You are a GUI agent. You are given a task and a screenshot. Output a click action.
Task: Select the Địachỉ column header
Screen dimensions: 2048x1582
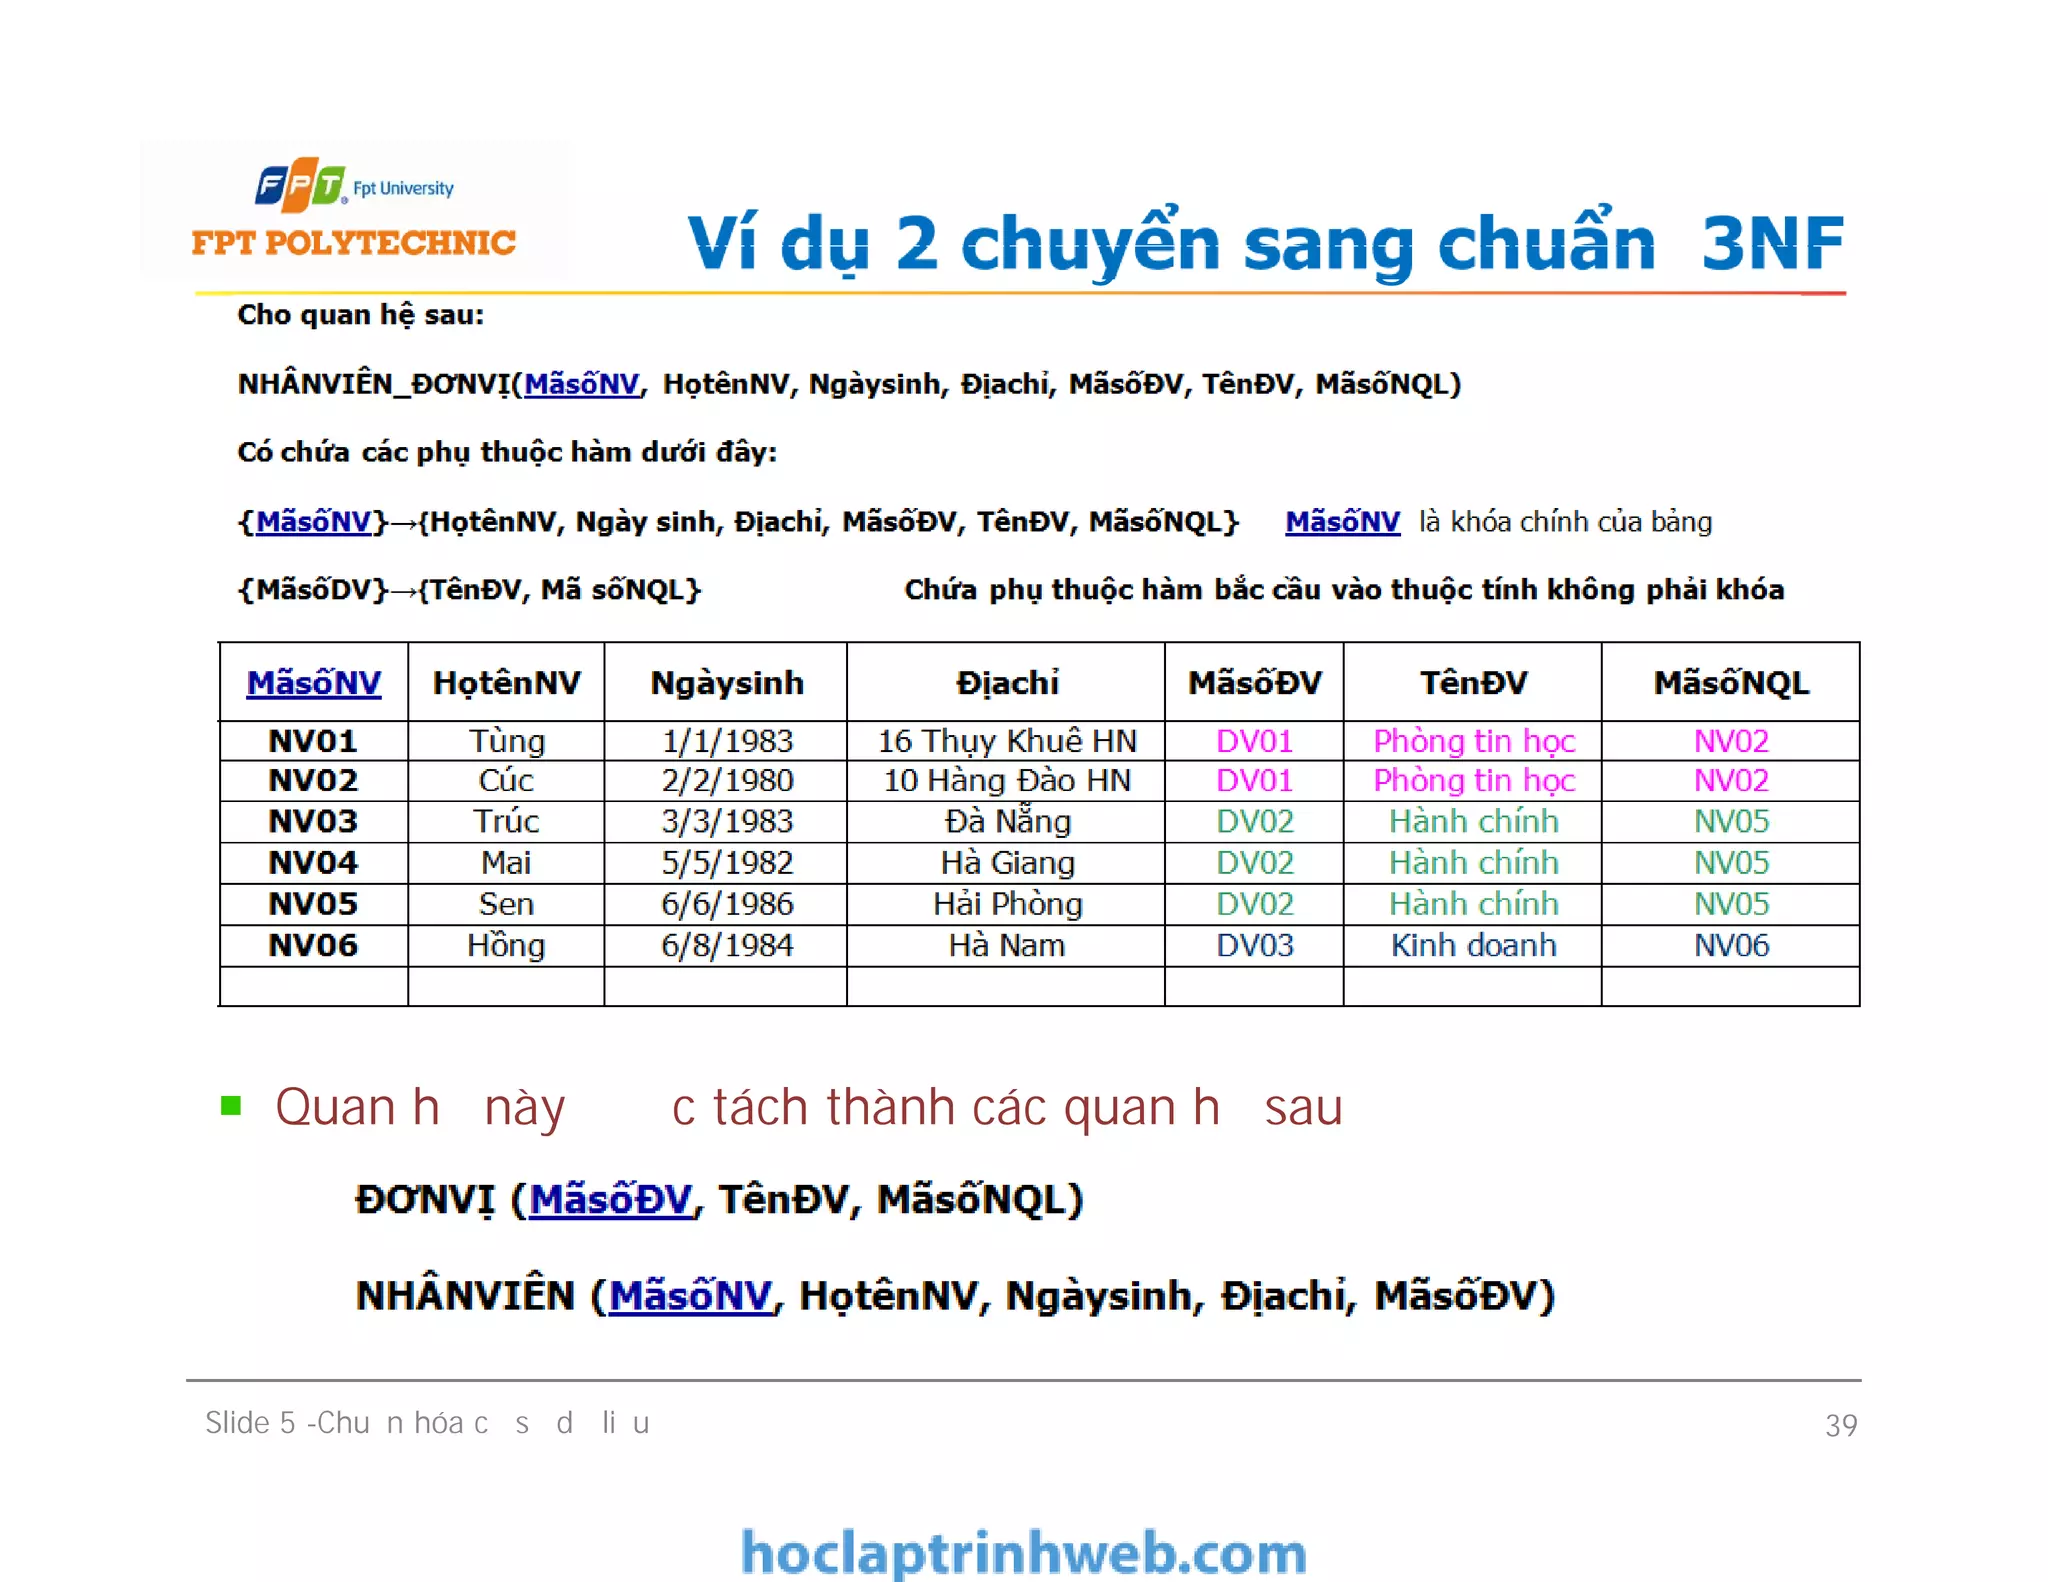pos(1007,683)
